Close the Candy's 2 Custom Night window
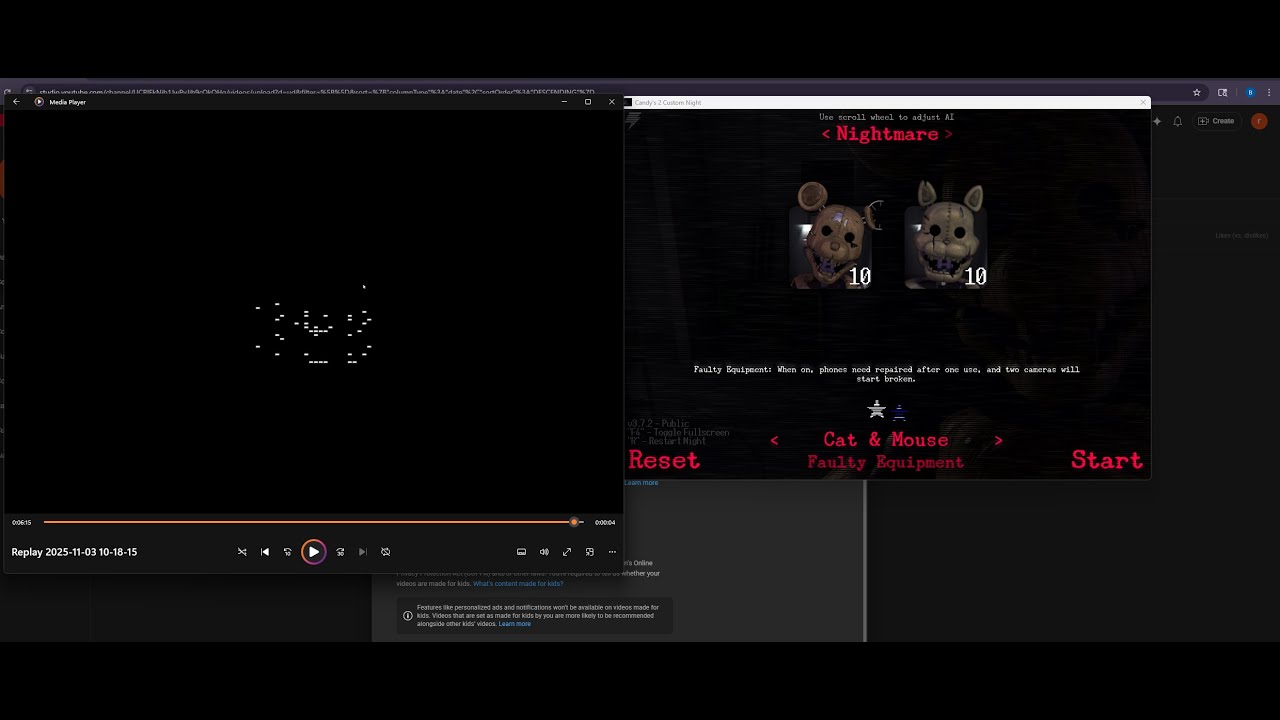1280x720 pixels. click(x=1143, y=102)
